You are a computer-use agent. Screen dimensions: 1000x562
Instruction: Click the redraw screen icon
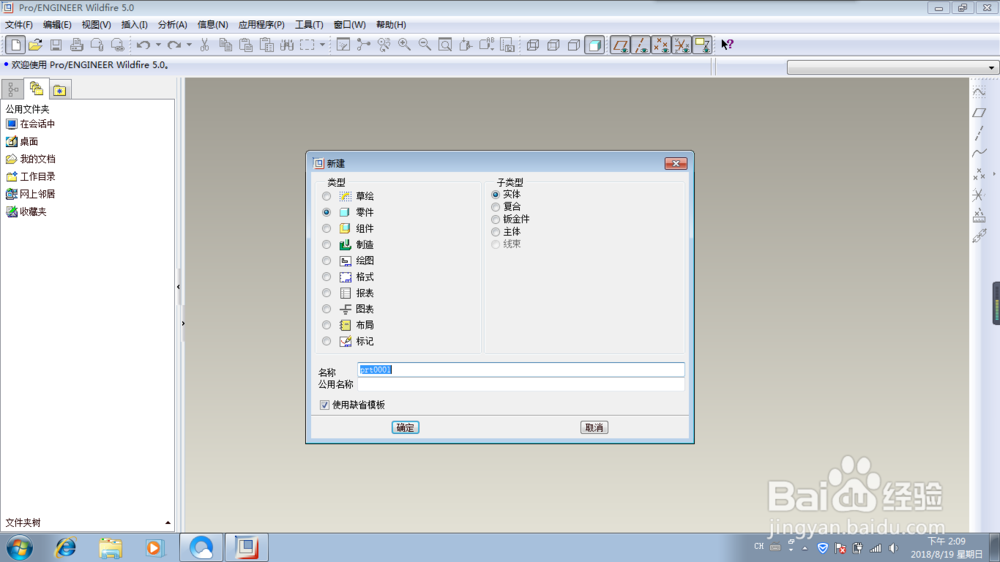tap(343, 45)
